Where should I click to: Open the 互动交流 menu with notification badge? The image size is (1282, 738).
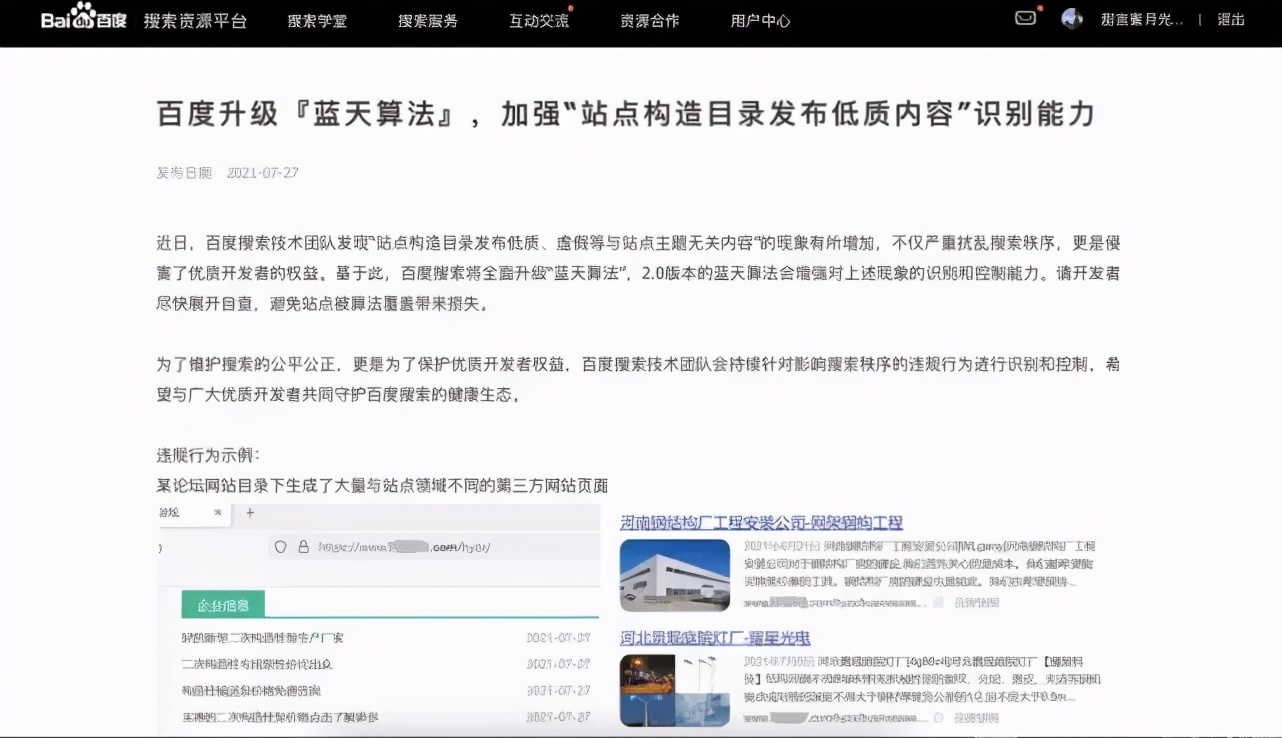click(538, 21)
